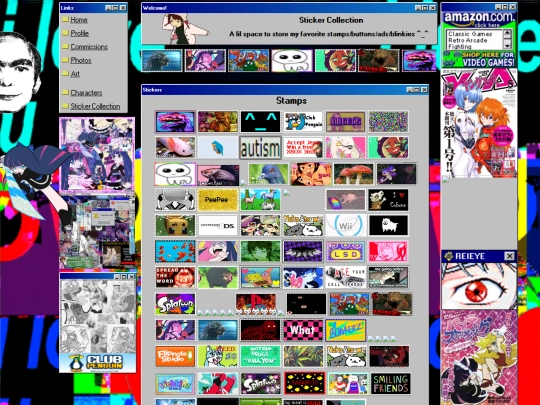Select the Club Penguin stamp
Viewport: 540px width, 405px height.
303,122
